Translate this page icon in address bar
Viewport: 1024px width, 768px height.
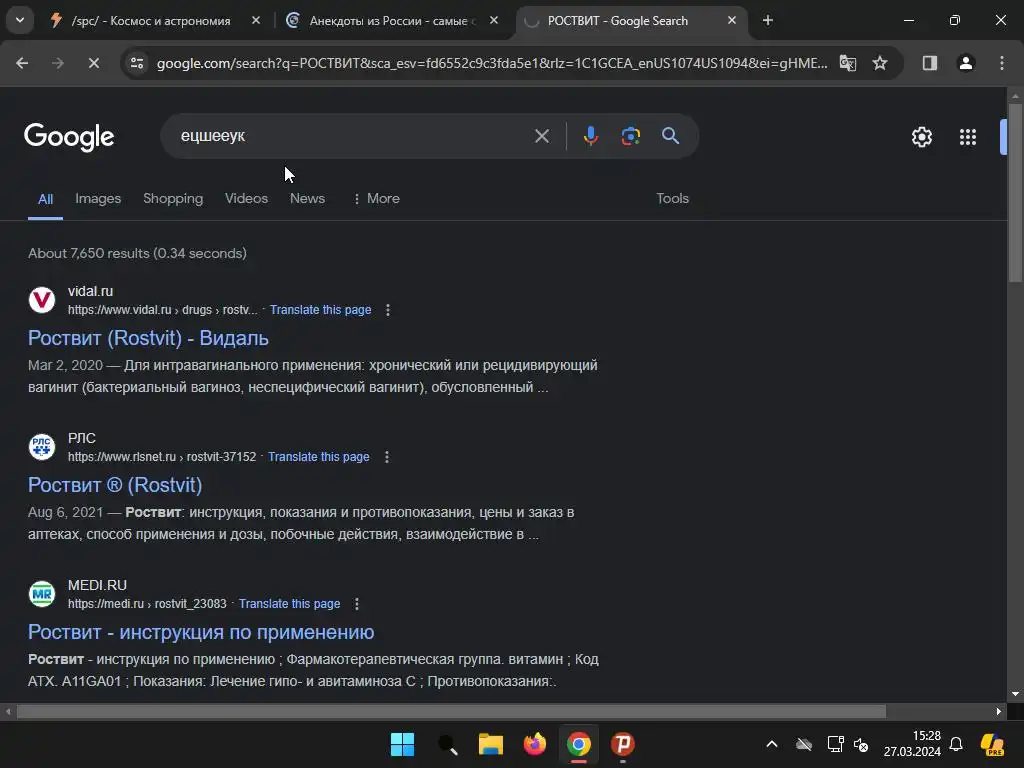pyautogui.click(x=848, y=63)
